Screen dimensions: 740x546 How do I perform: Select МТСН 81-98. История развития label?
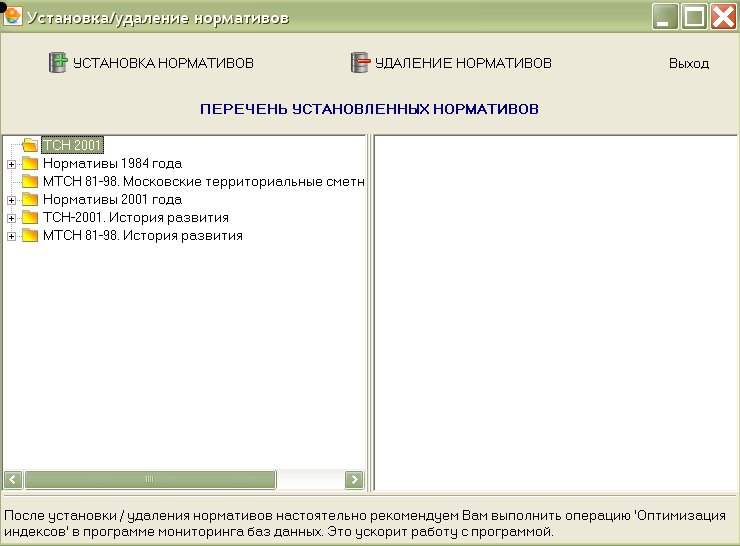143,235
